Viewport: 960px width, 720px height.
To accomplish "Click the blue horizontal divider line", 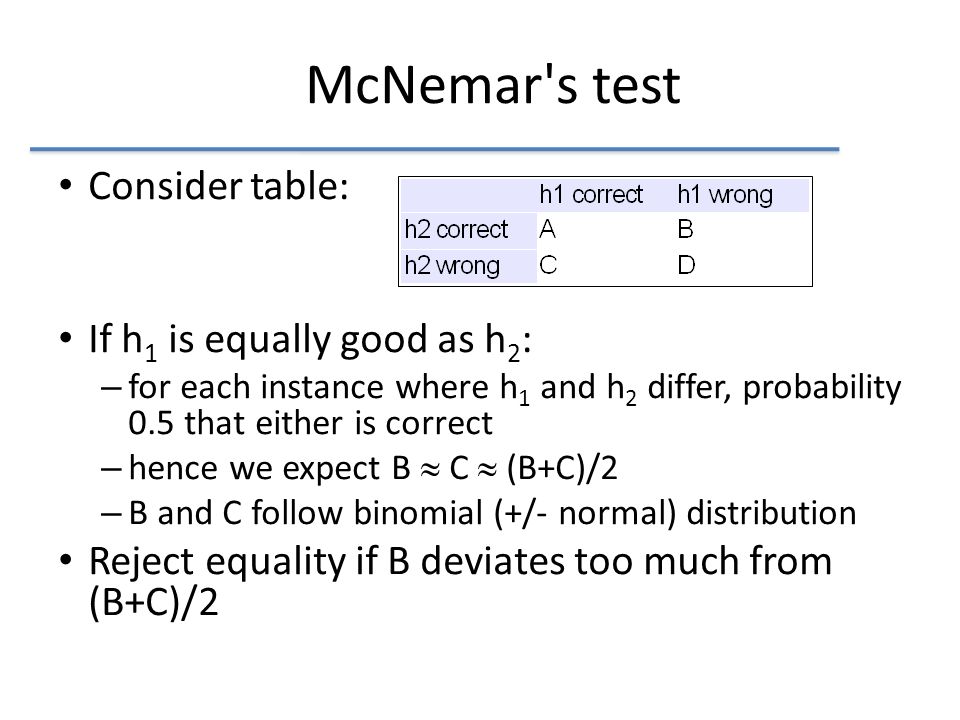I will pyautogui.click(x=435, y=149).
